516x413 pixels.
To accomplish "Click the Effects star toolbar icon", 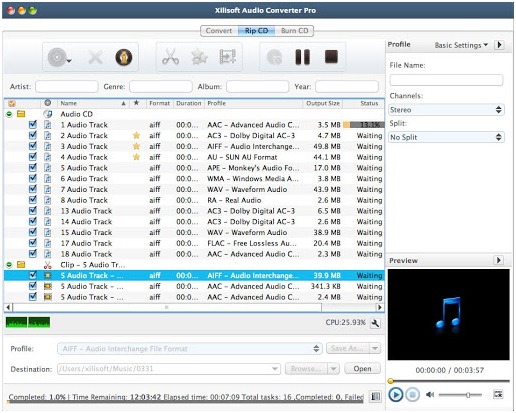I will (x=199, y=57).
